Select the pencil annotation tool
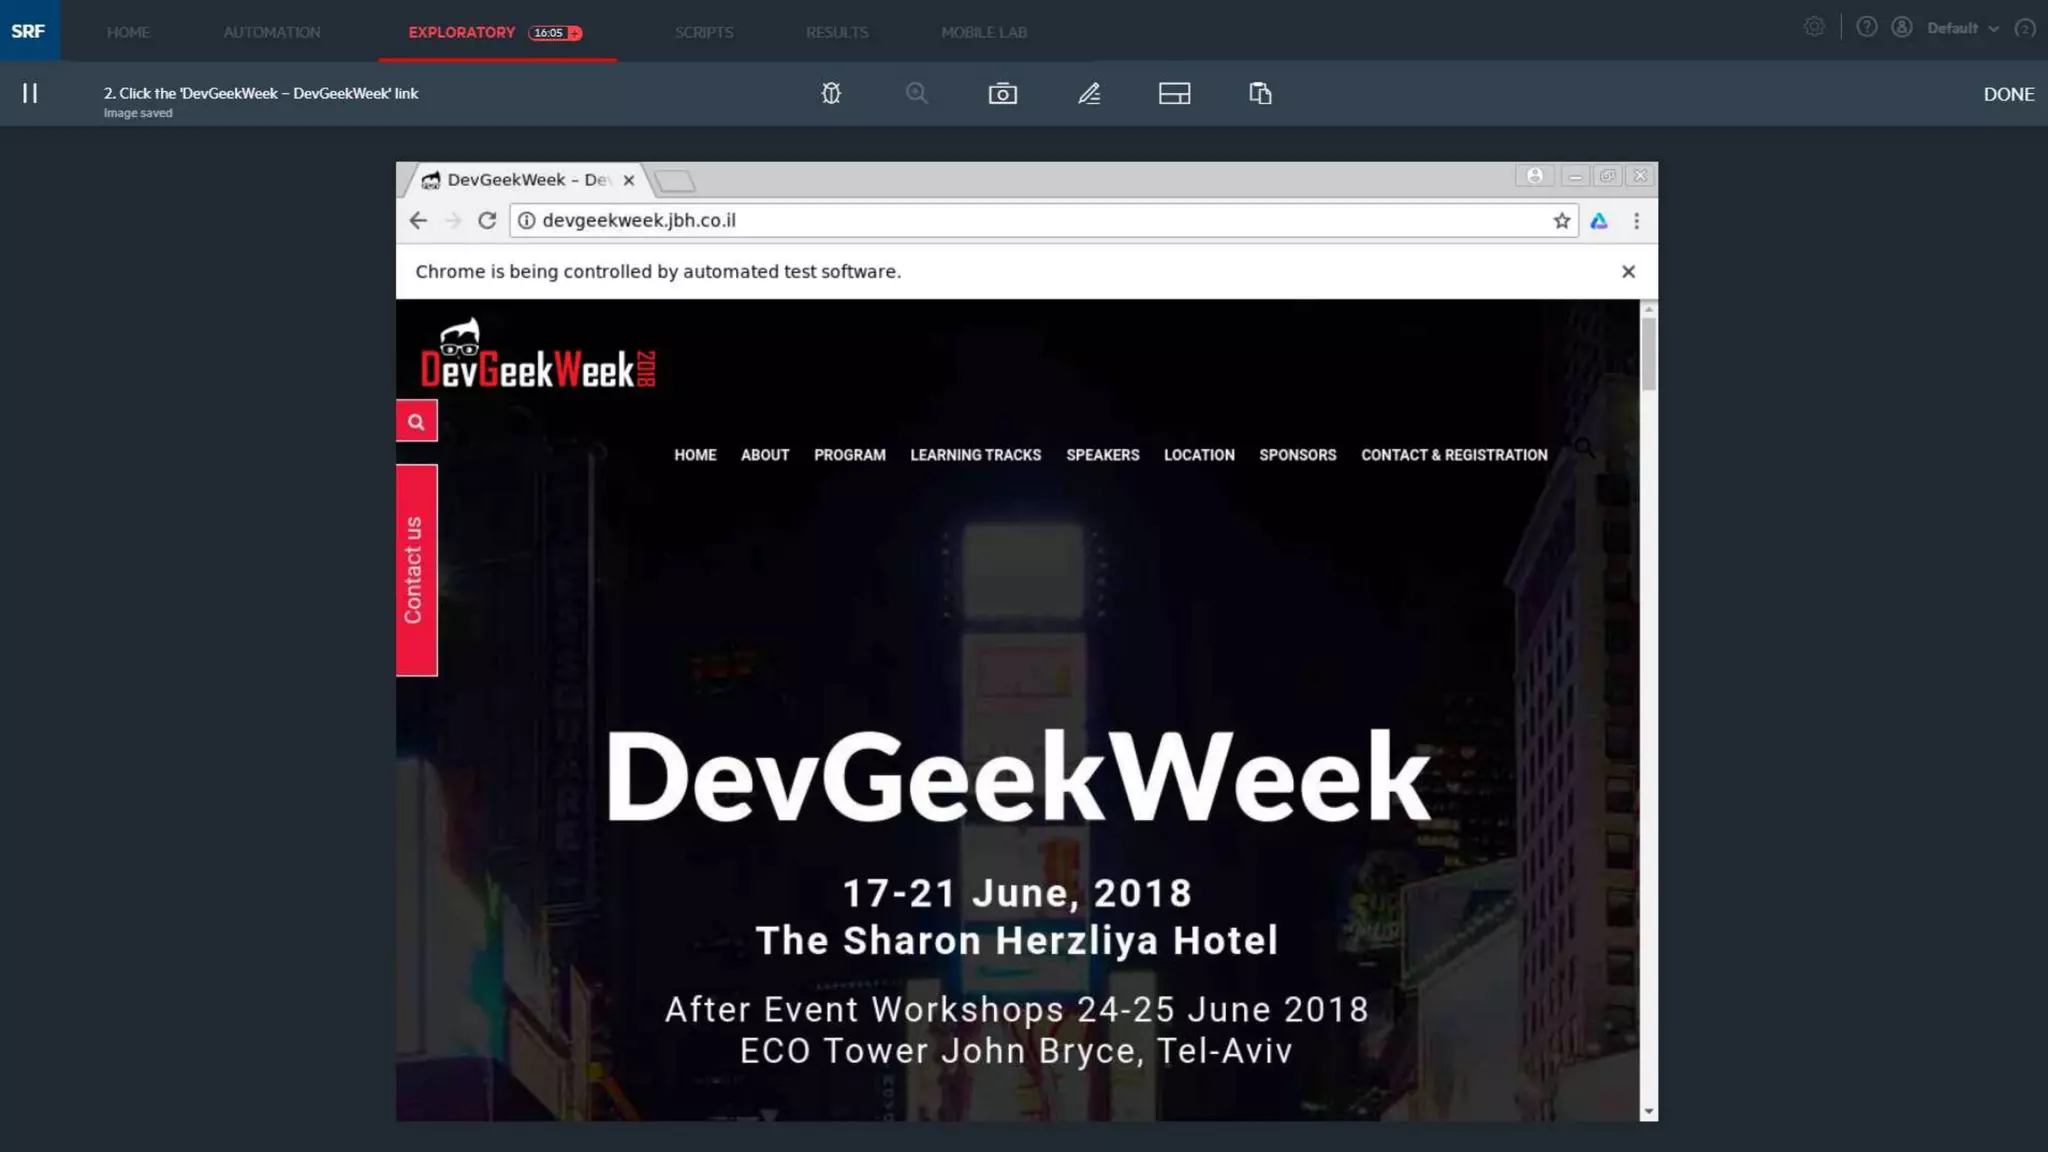This screenshot has height=1152, width=2048. pyautogui.click(x=1089, y=93)
